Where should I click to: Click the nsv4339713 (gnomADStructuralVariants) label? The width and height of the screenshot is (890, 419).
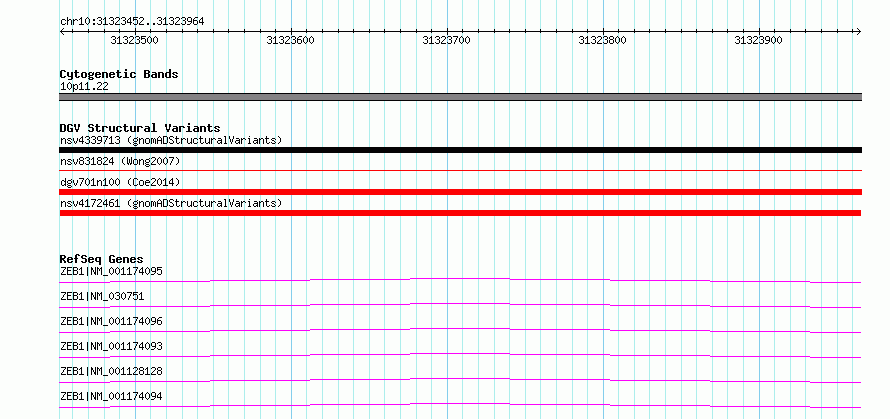pos(171,140)
